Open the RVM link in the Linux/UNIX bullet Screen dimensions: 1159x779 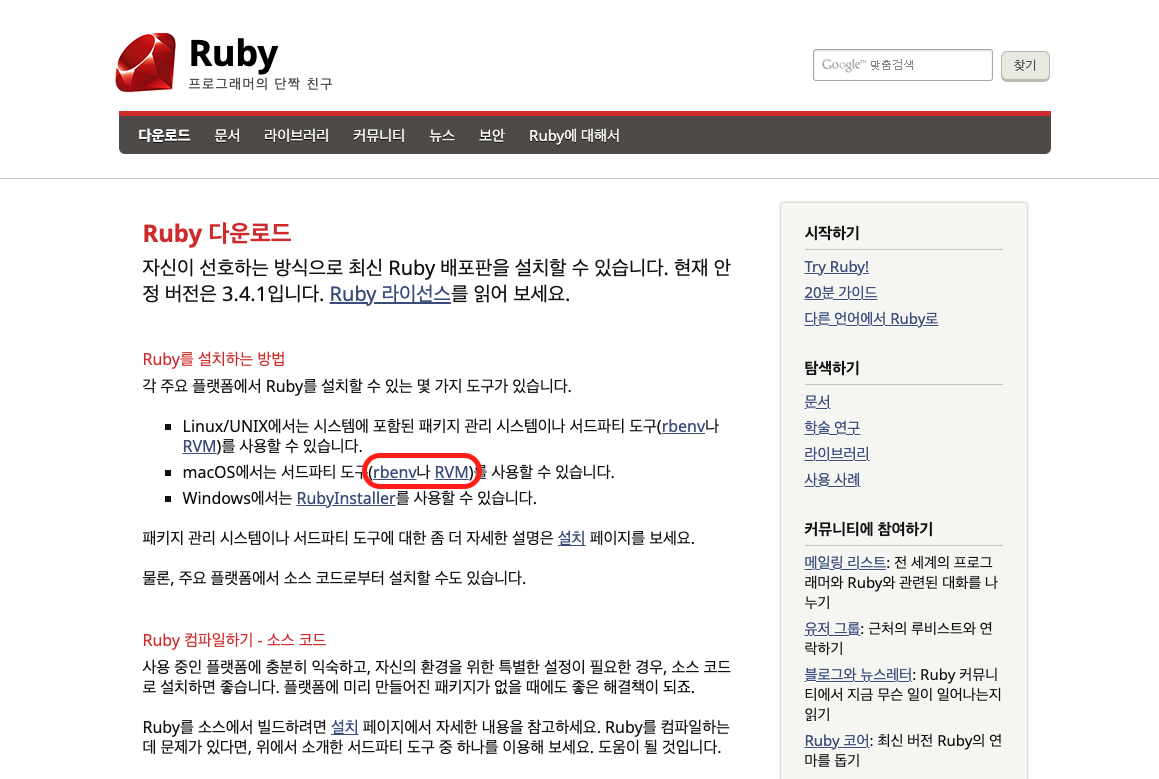click(x=200, y=446)
